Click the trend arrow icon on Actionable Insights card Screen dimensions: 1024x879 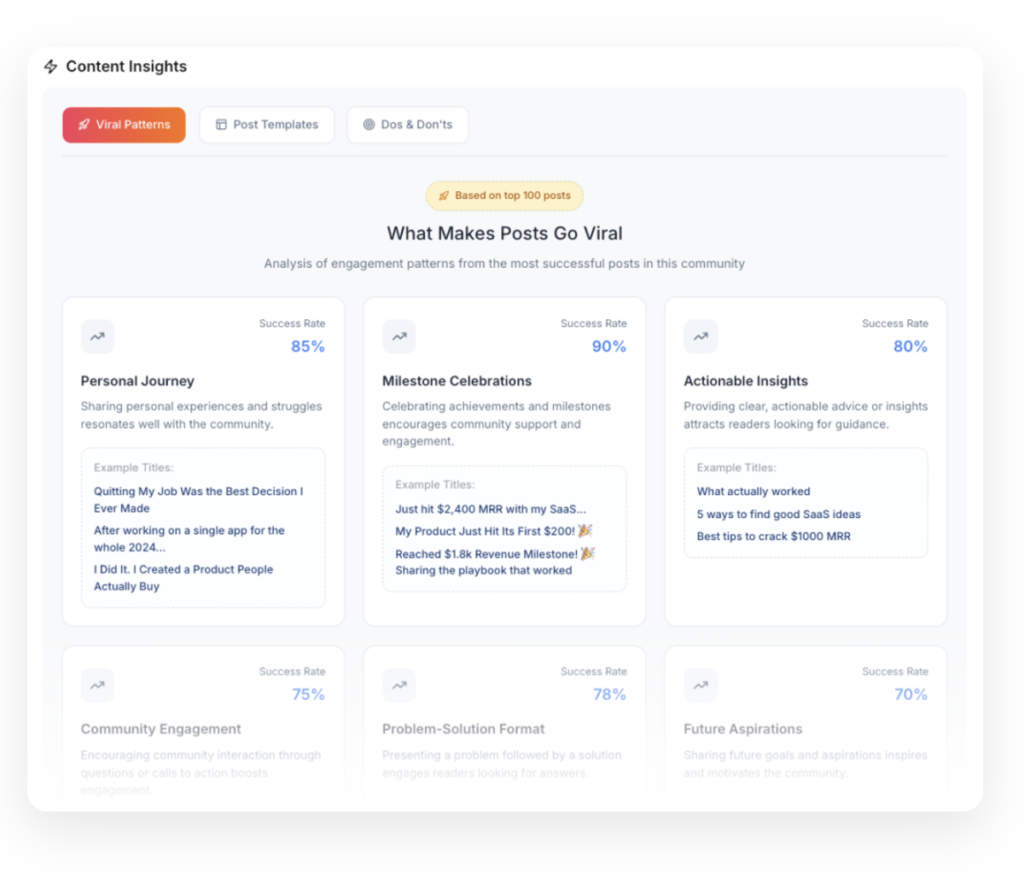pos(700,337)
